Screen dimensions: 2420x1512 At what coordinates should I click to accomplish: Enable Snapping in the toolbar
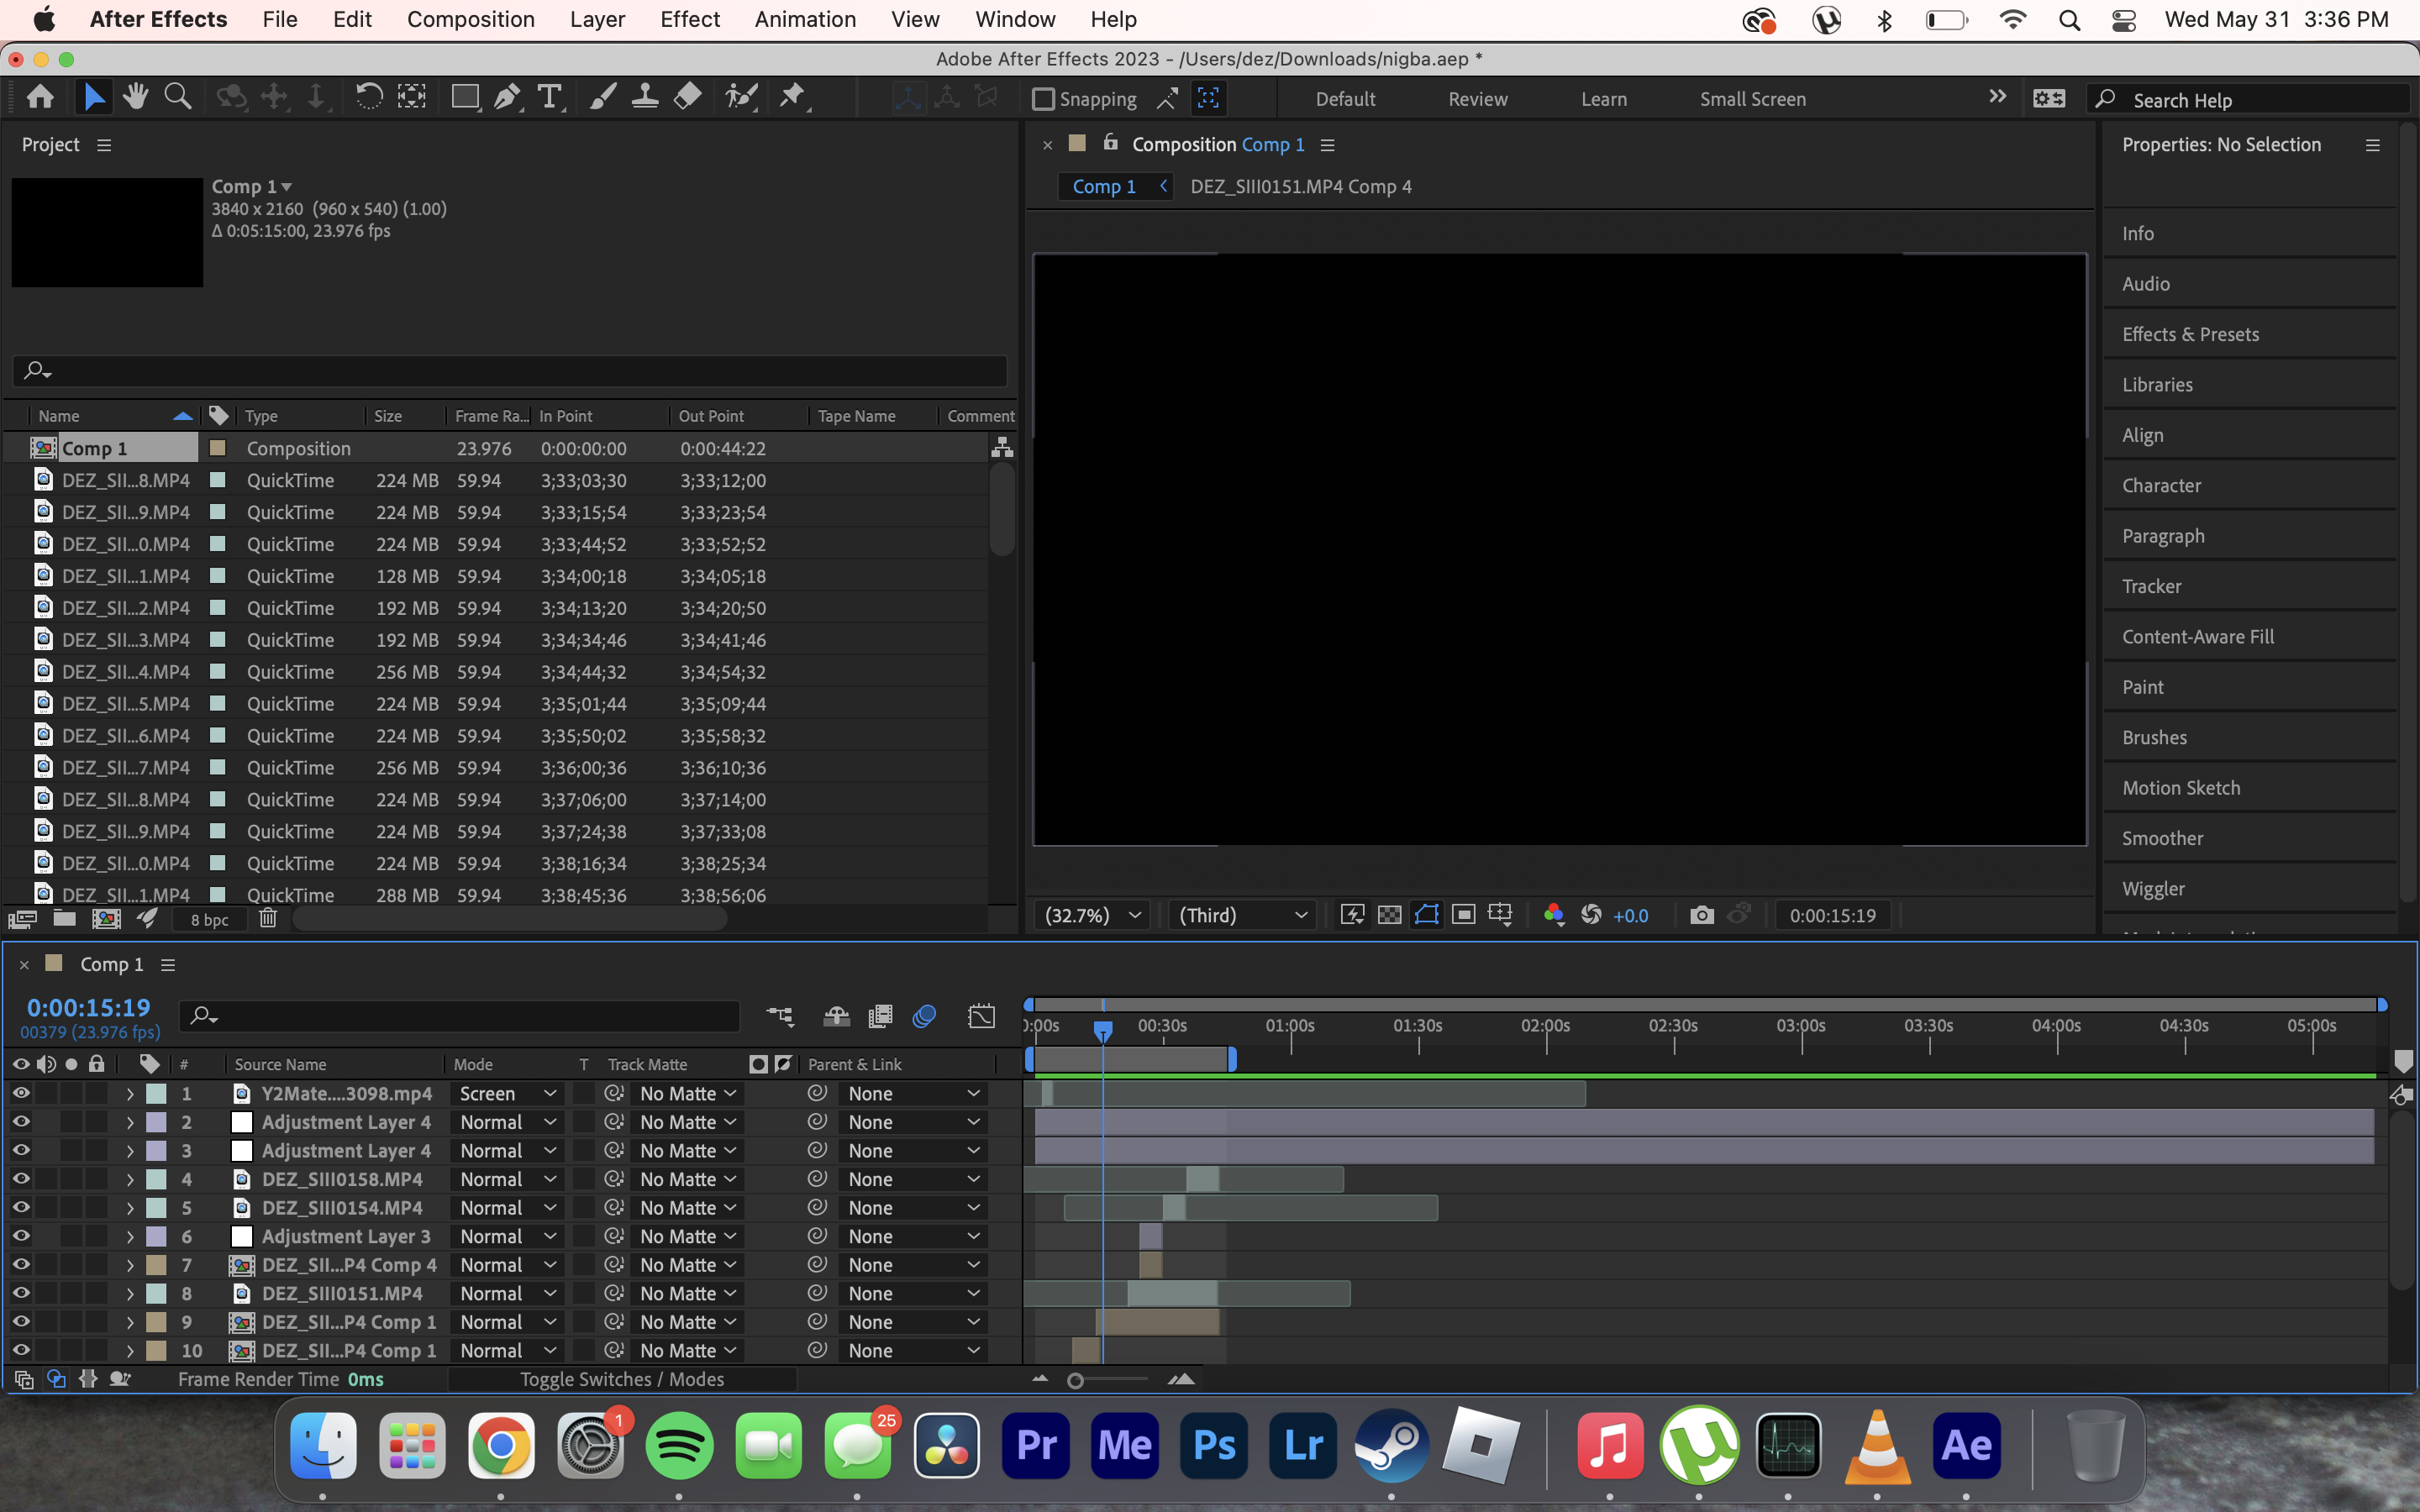[1044, 99]
